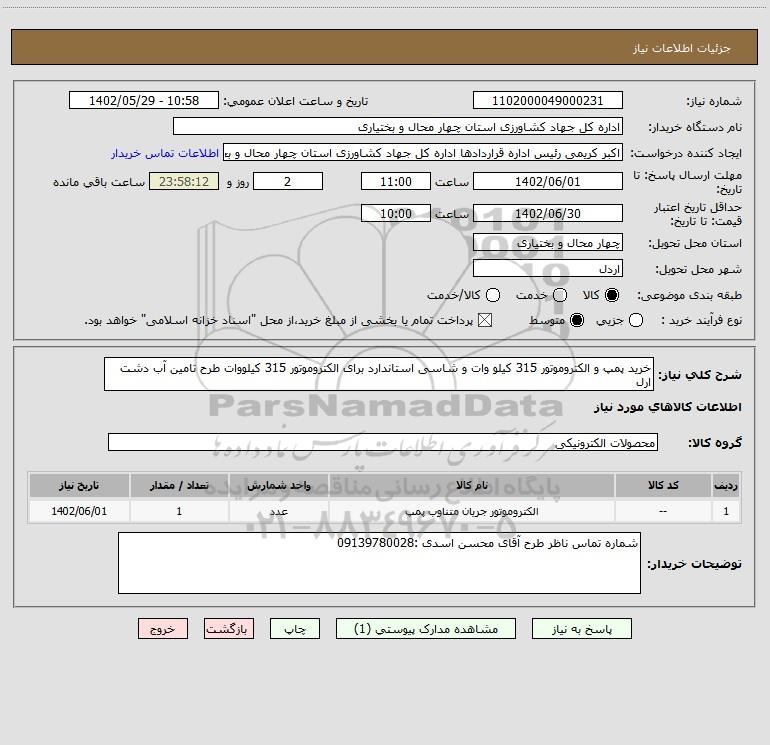This screenshot has height=745, width=770.
Task: Click the deadline hour field 11:00
Action: (x=396, y=181)
